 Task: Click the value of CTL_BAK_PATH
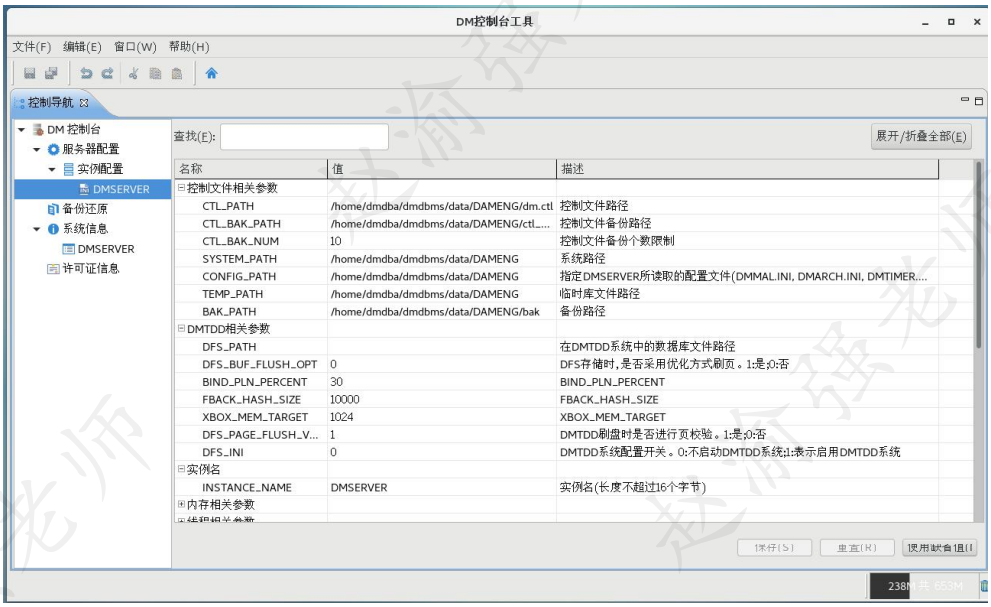tap(441, 224)
